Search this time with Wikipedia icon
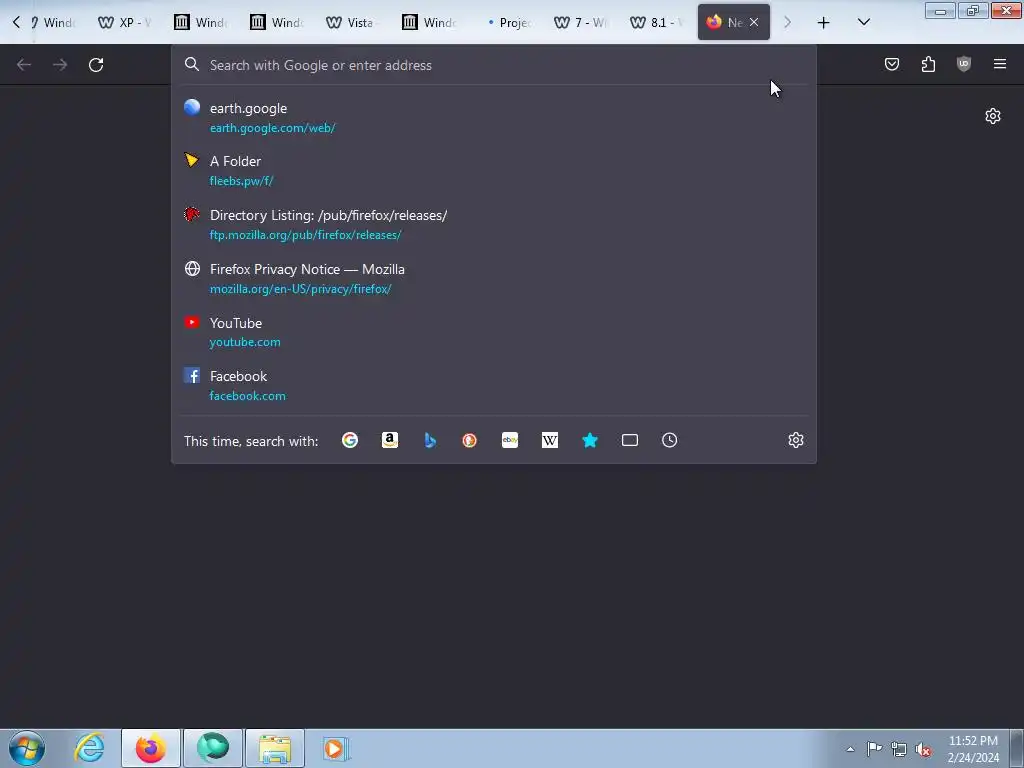 [550, 440]
